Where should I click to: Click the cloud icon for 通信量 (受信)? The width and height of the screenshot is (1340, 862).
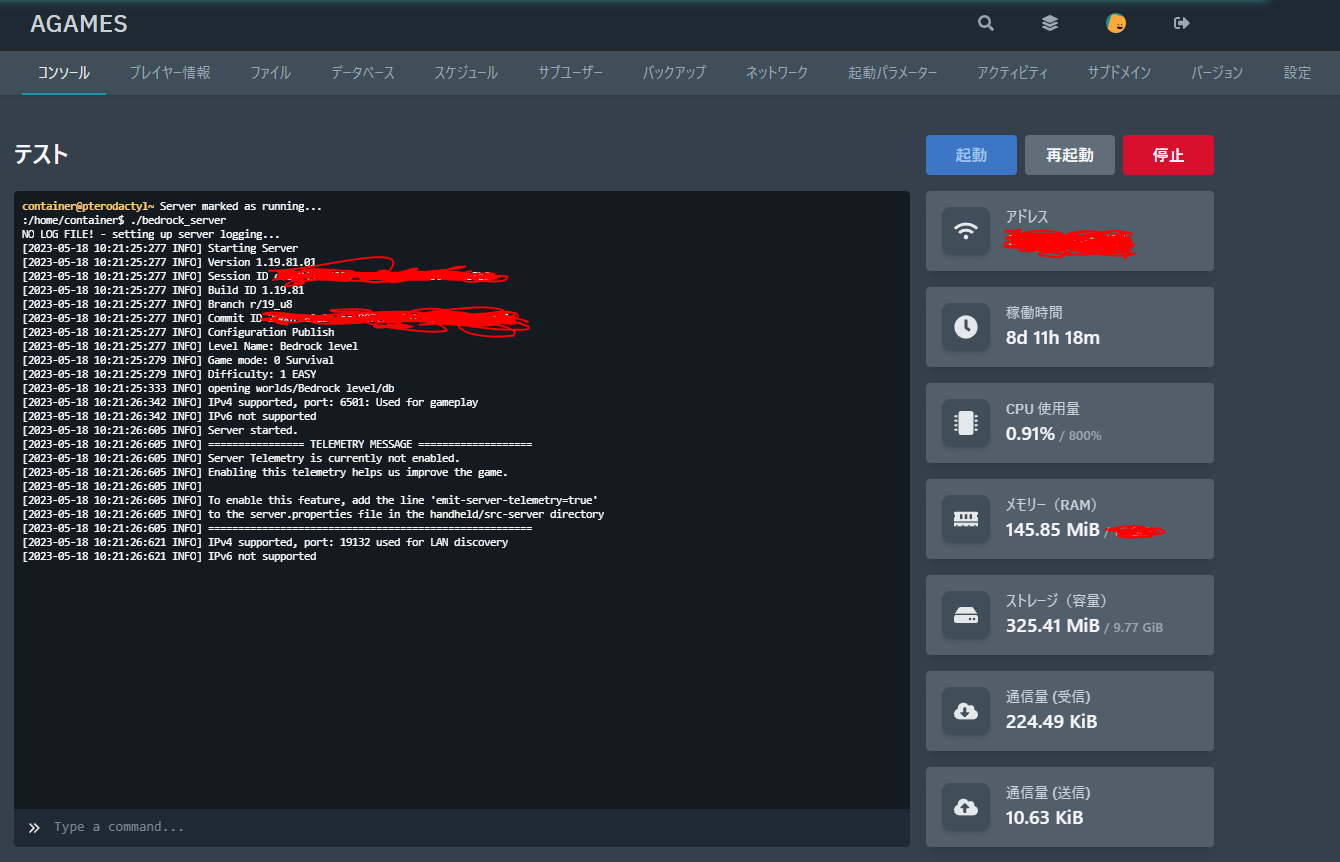point(965,711)
